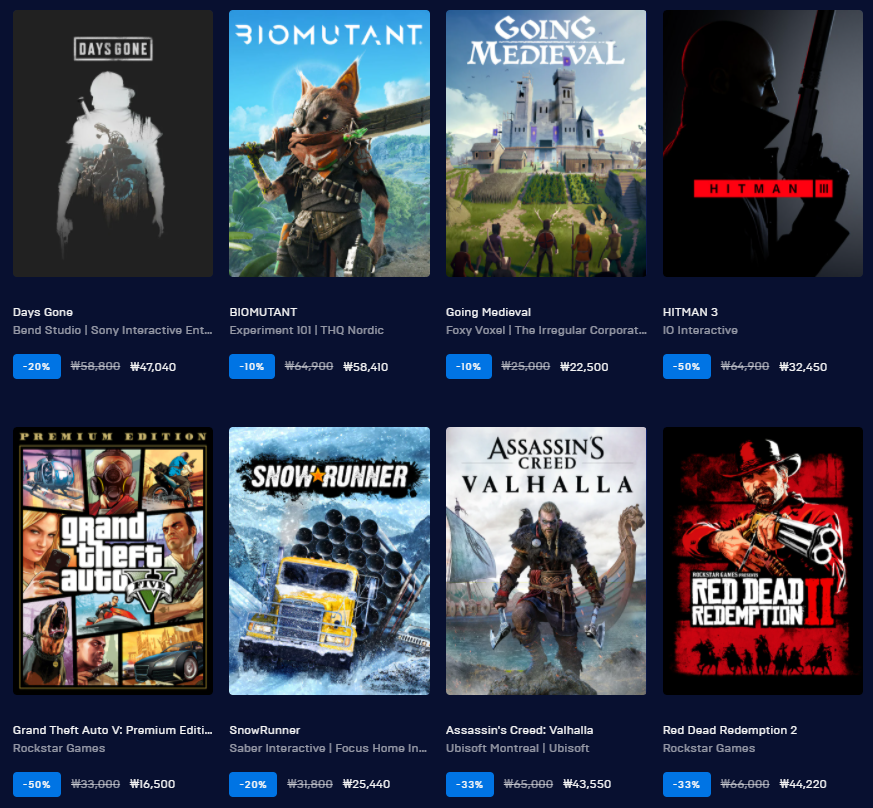Open the Days Gone cover art
873x808 pixels.
pos(112,143)
